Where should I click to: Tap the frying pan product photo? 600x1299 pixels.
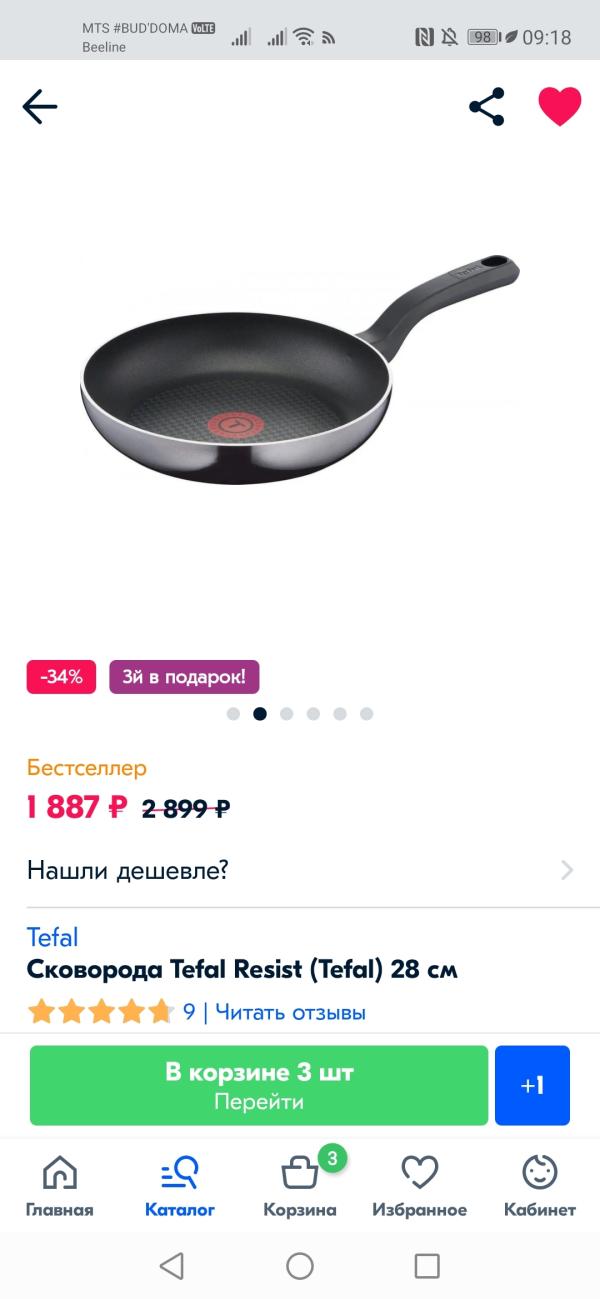point(300,372)
